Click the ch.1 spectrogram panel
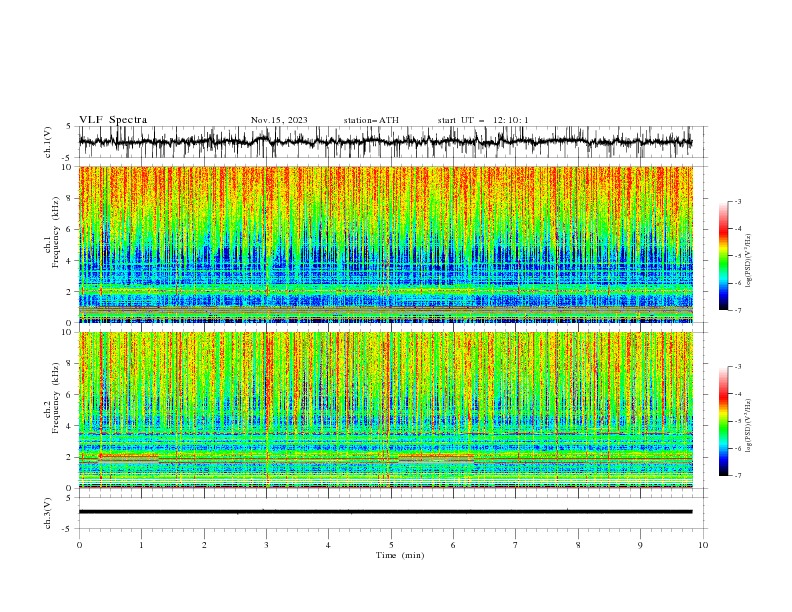This screenshot has height=612, width=792. pos(386,244)
